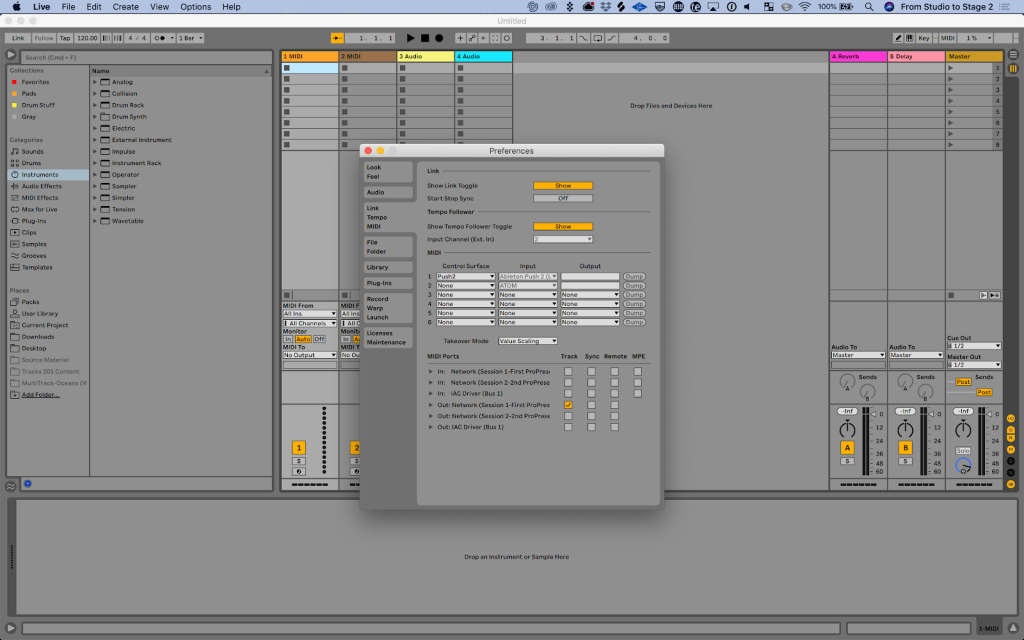Screen dimensions: 1024x640
Task: Click Stop All Clips button in Master
Action: click(951, 295)
